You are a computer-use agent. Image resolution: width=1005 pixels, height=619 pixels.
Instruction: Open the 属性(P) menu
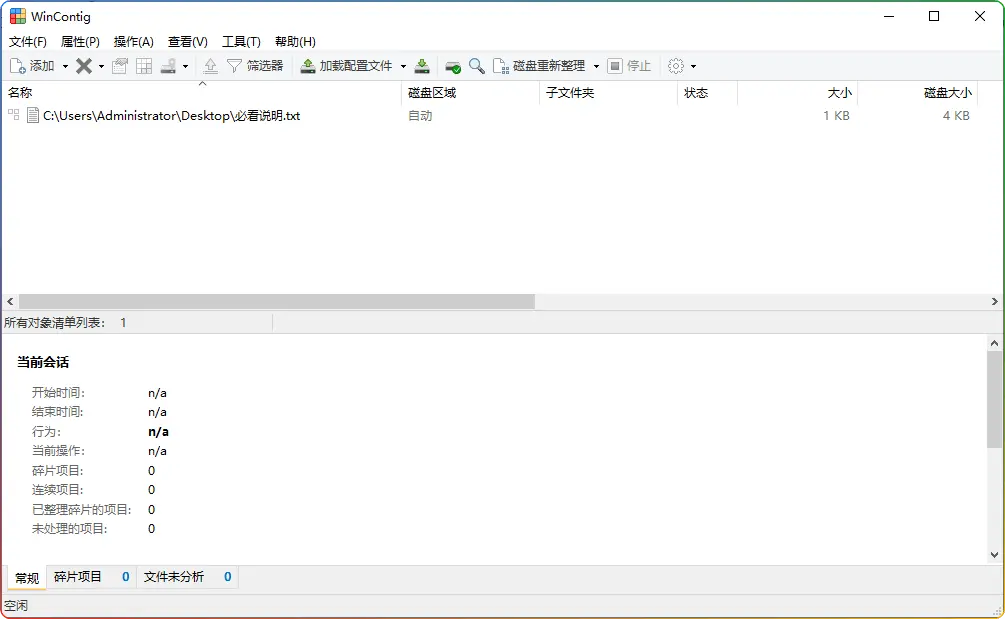point(80,42)
